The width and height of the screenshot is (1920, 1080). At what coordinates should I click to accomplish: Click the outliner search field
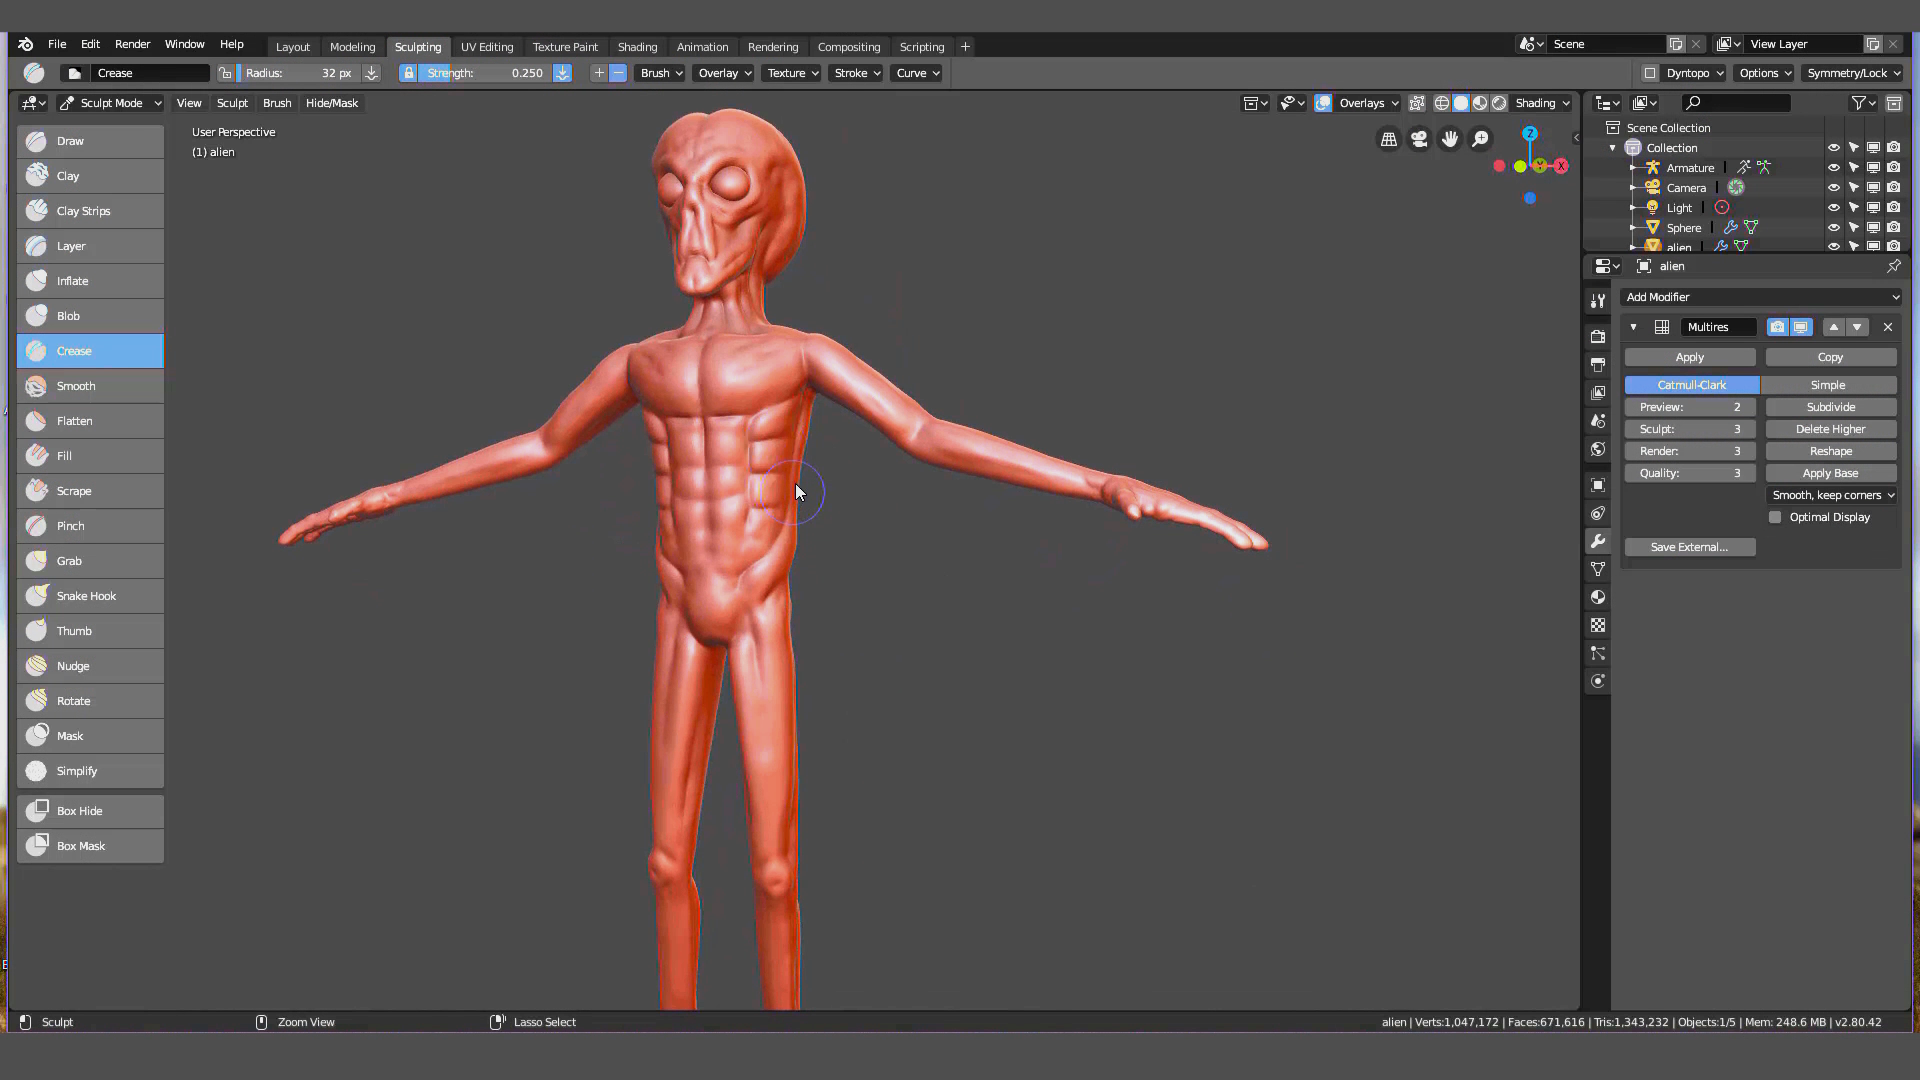click(x=1735, y=103)
